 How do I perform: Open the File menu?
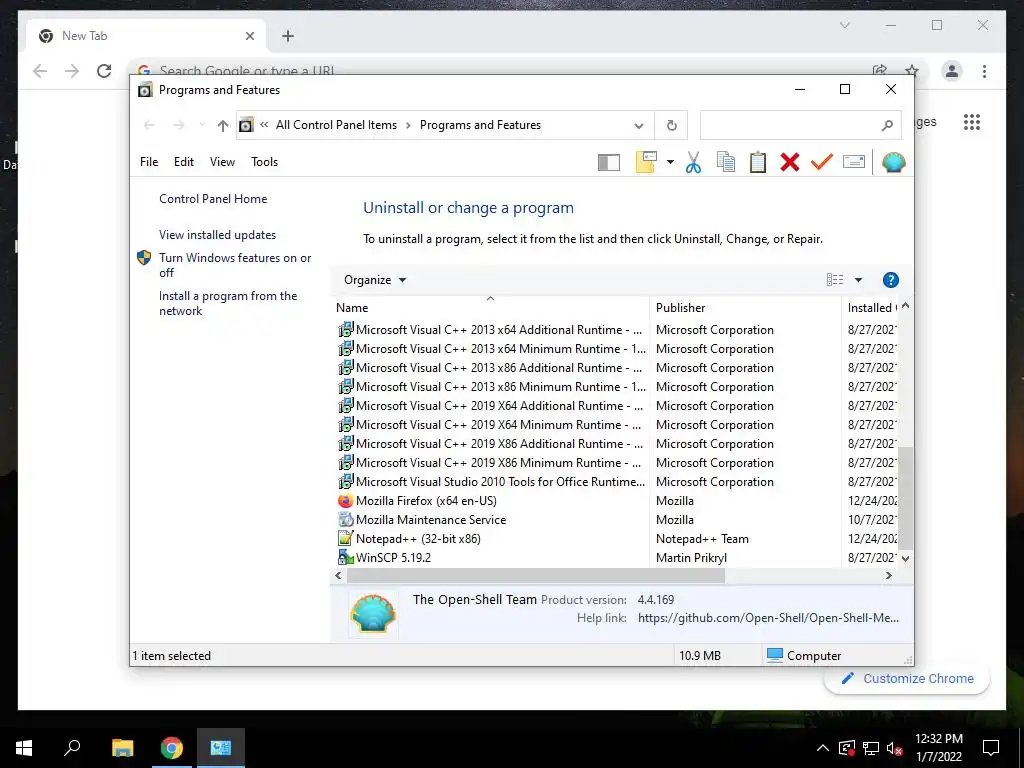(x=149, y=162)
